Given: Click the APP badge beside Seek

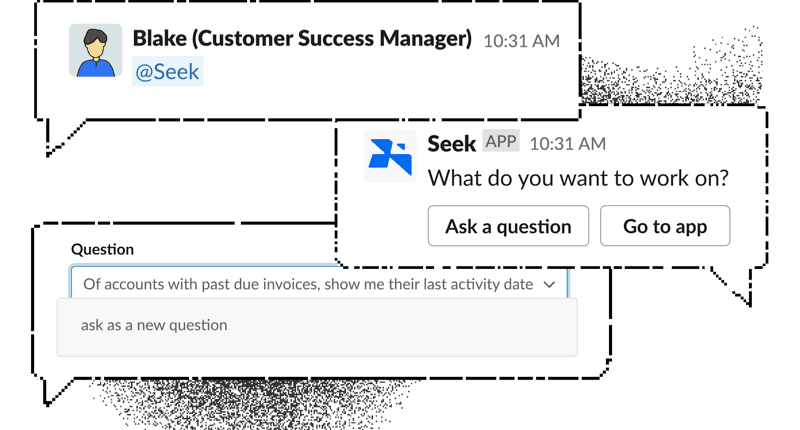Looking at the screenshot, I should pos(501,141).
